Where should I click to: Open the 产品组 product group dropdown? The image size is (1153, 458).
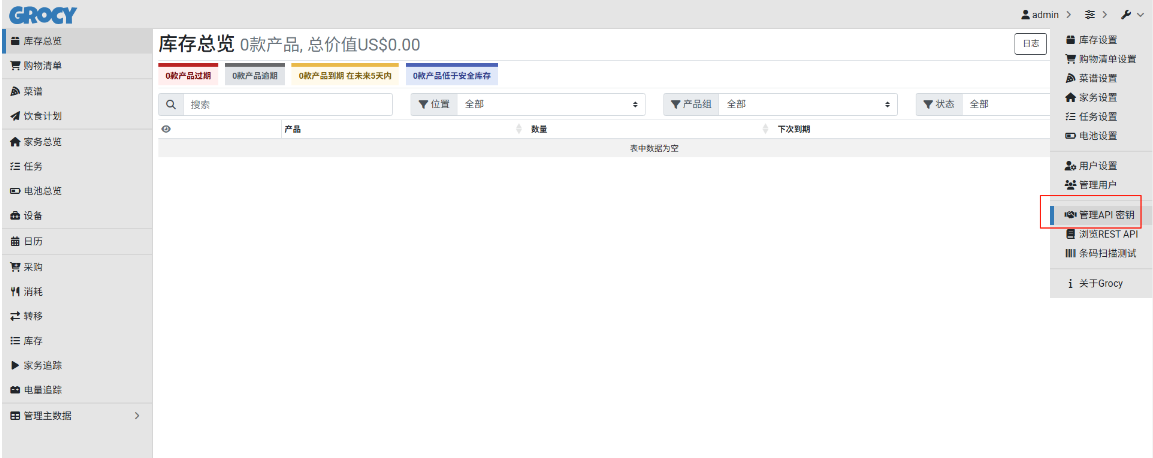pos(807,104)
